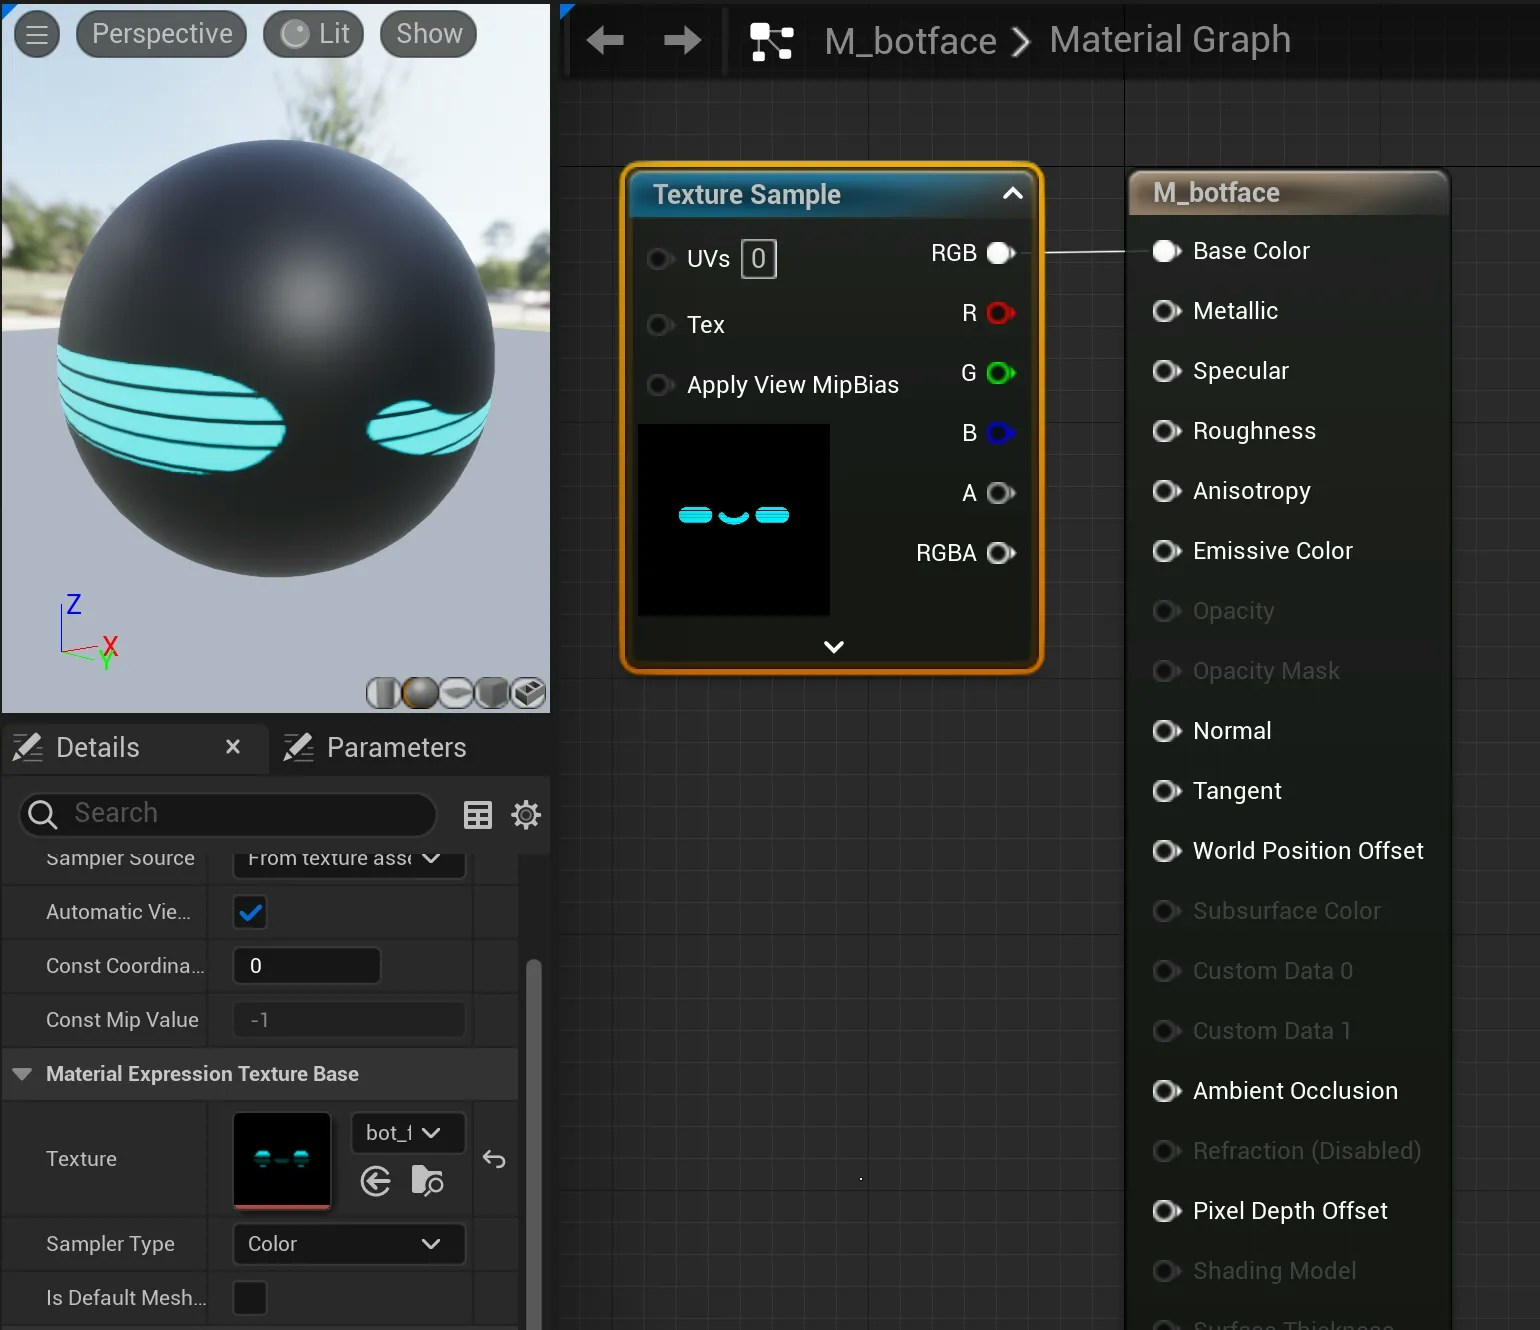Screen dimensions: 1540x1330
Task: Open the bot texture asset dropdown
Action: 407,1133
